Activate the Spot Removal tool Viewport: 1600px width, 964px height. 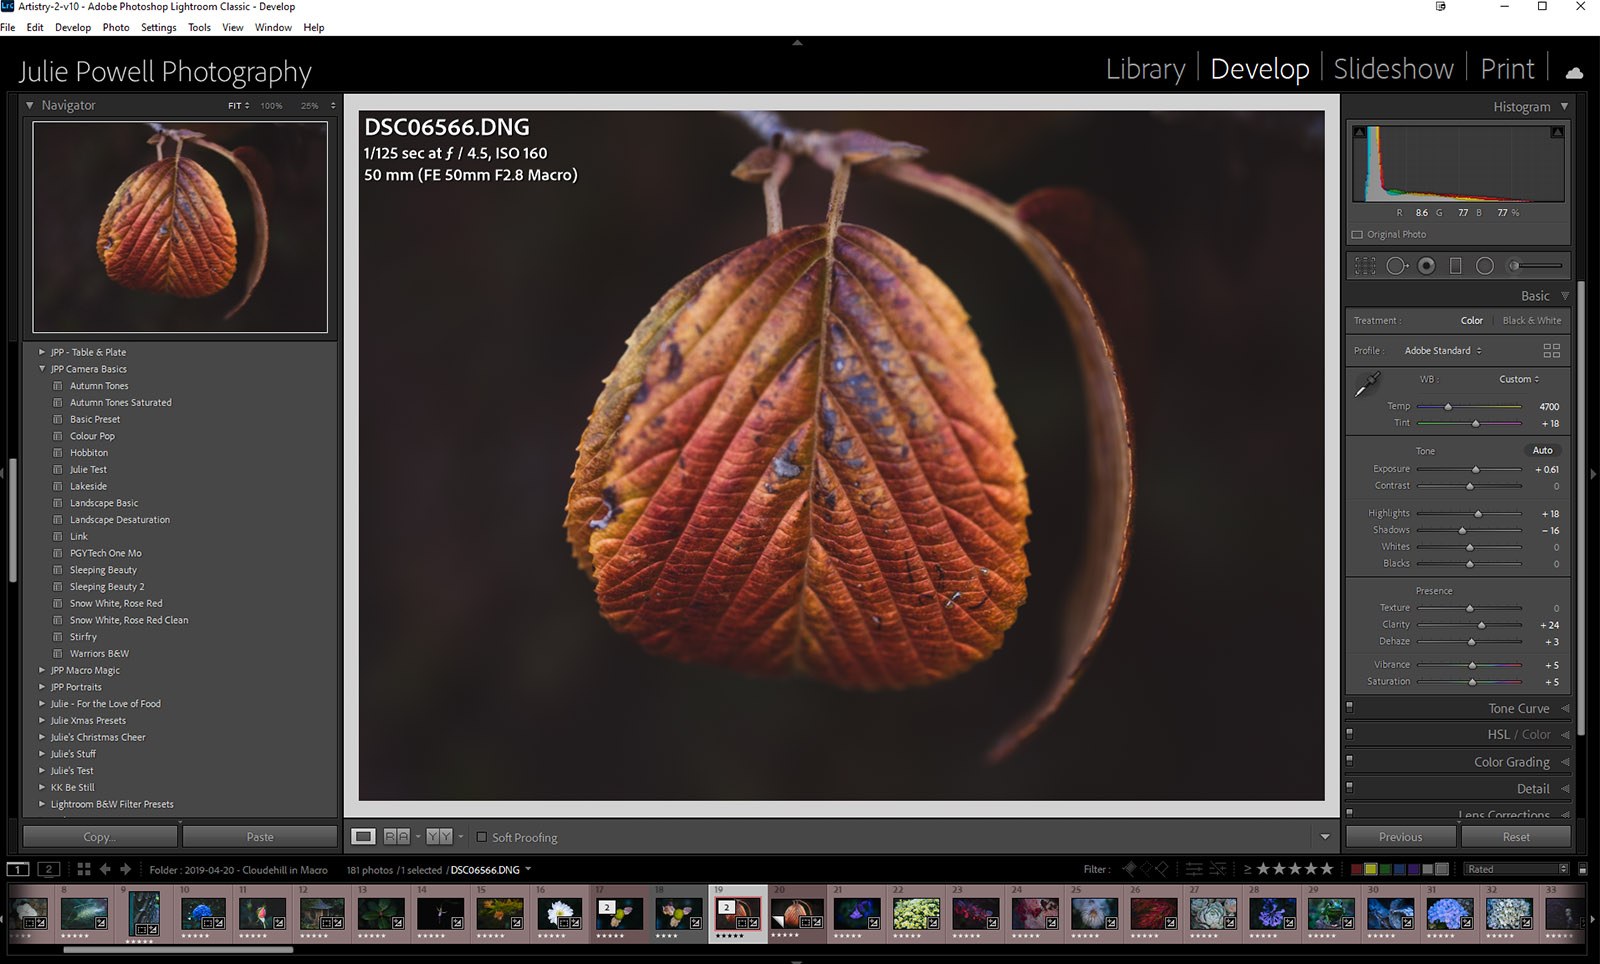(1396, 266)
